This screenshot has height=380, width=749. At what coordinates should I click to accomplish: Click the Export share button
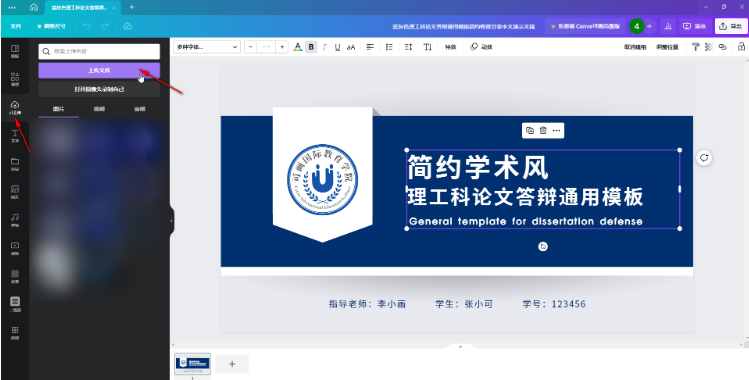coord(731,26)
